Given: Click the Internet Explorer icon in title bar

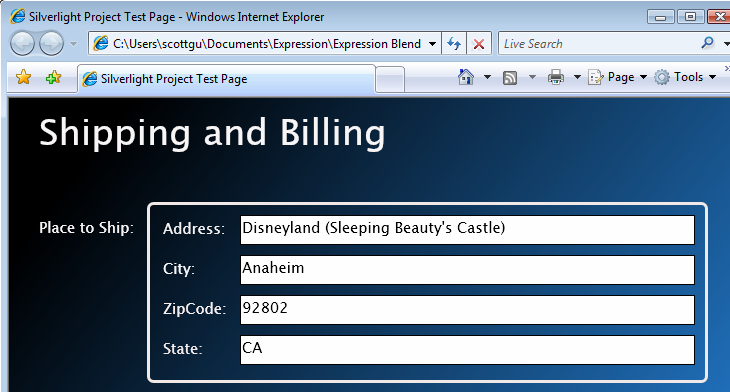Looking at the screenshot, I should pyautogui.click(x=18, y=16).
